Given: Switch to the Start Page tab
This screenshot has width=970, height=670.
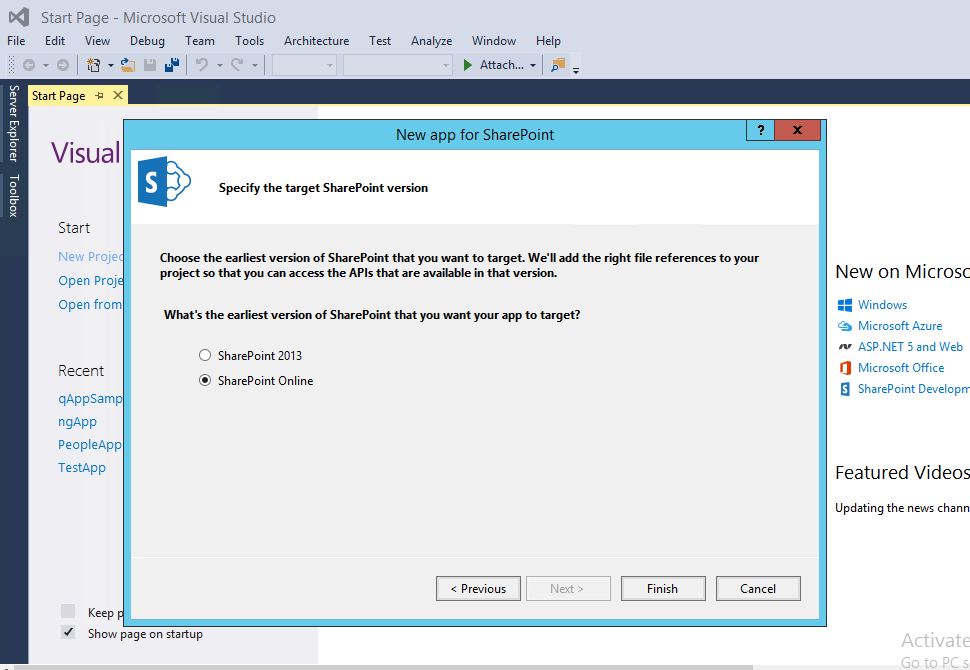Looking at the screenshot, I should pyautogui.click(x=59, y=95).
